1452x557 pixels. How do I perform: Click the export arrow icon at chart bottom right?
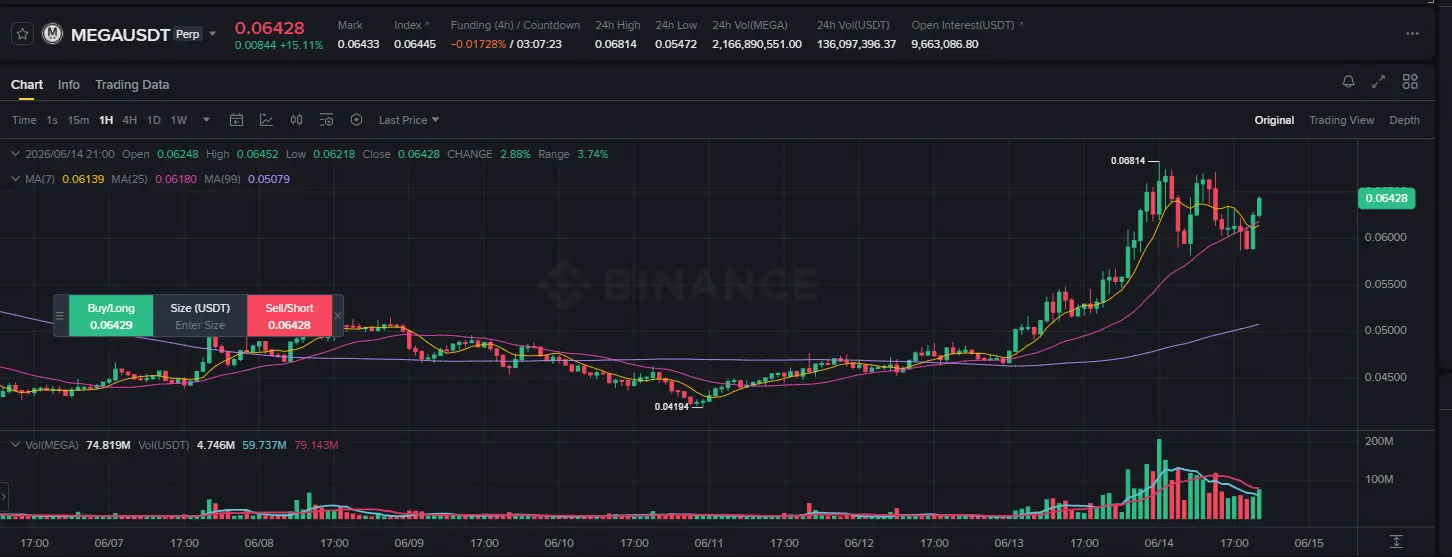[1396, 541]
